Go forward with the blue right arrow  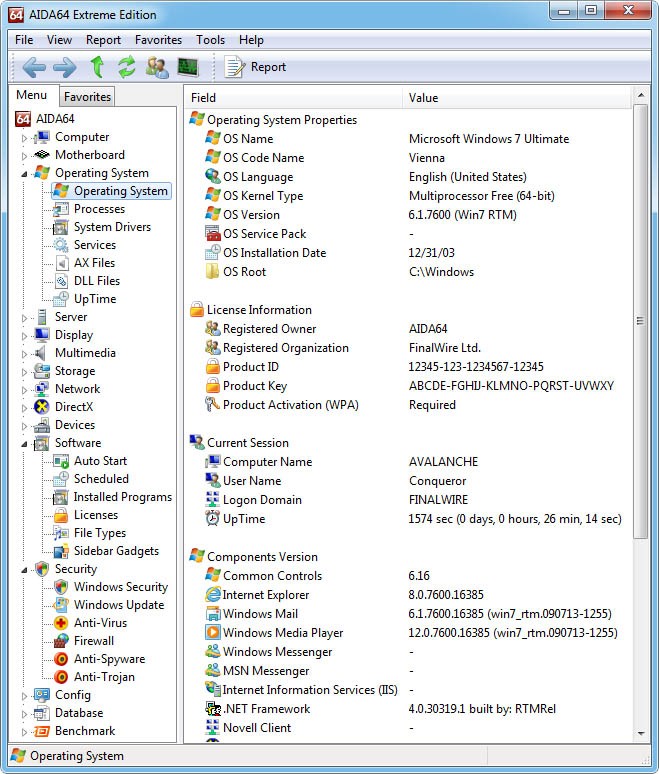click(65, 67)
